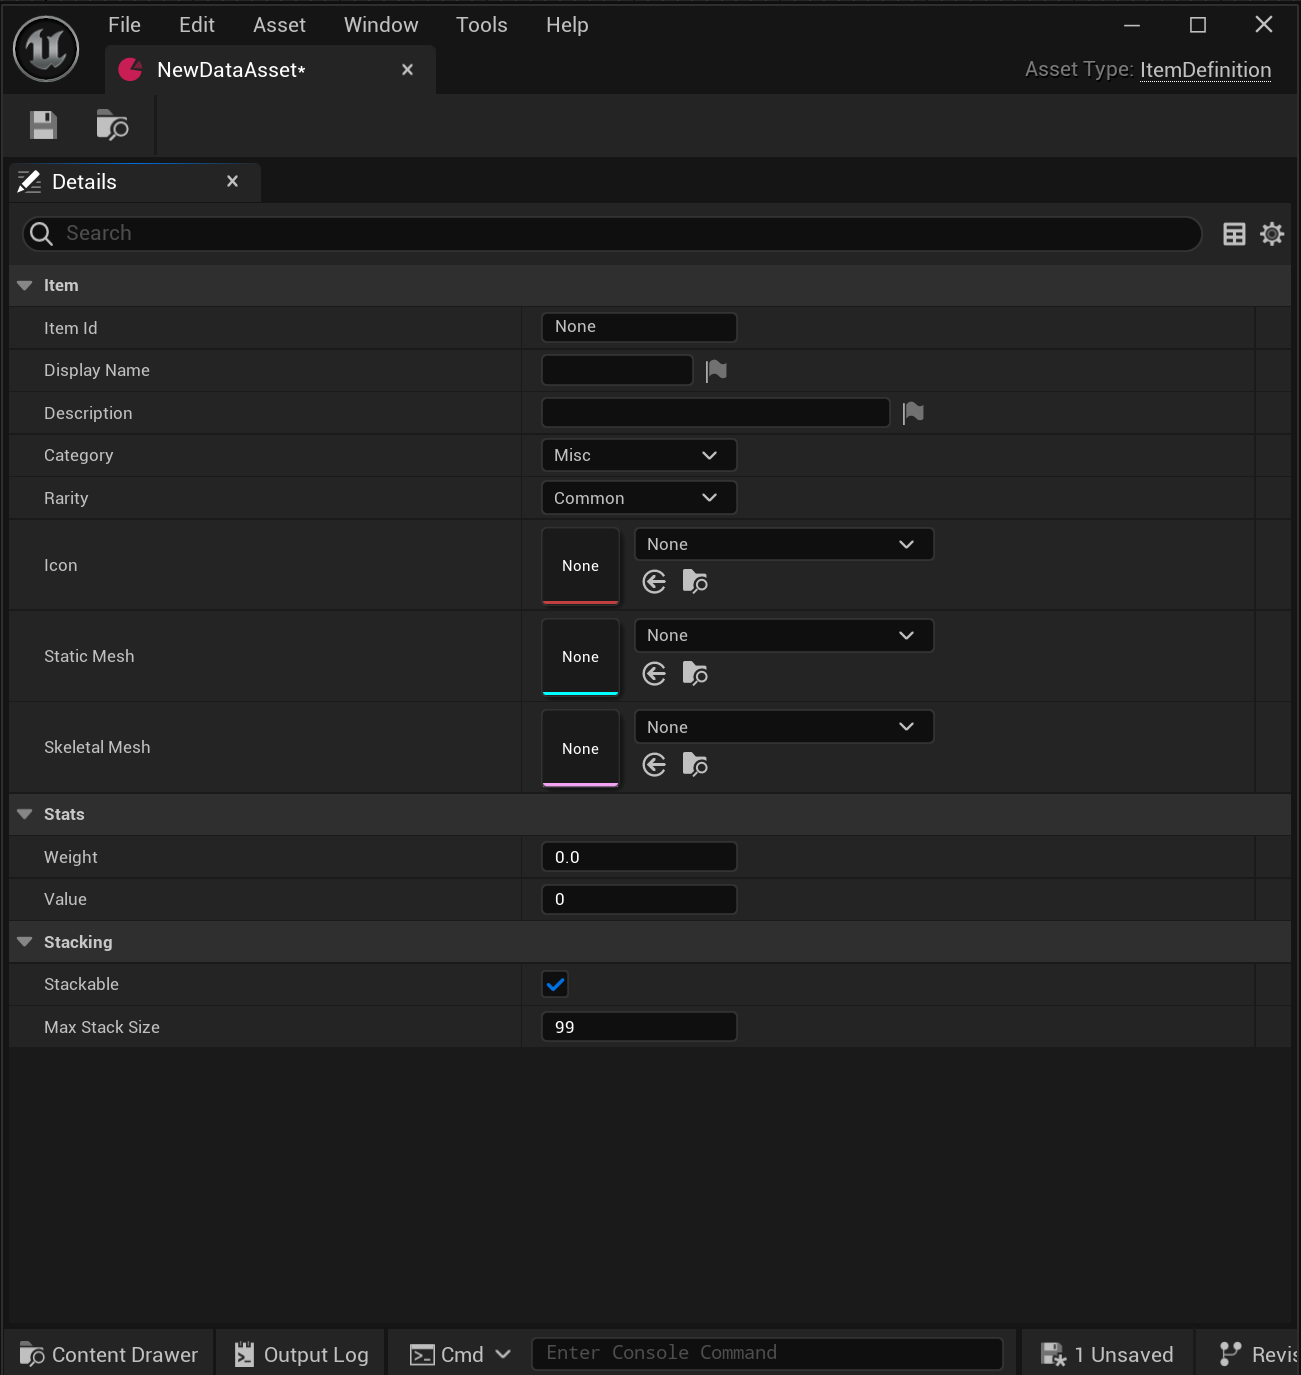This screenshot has height=1375, width=1301.
Task: Open the Tools menu
Action: click(x=481, y=25)
